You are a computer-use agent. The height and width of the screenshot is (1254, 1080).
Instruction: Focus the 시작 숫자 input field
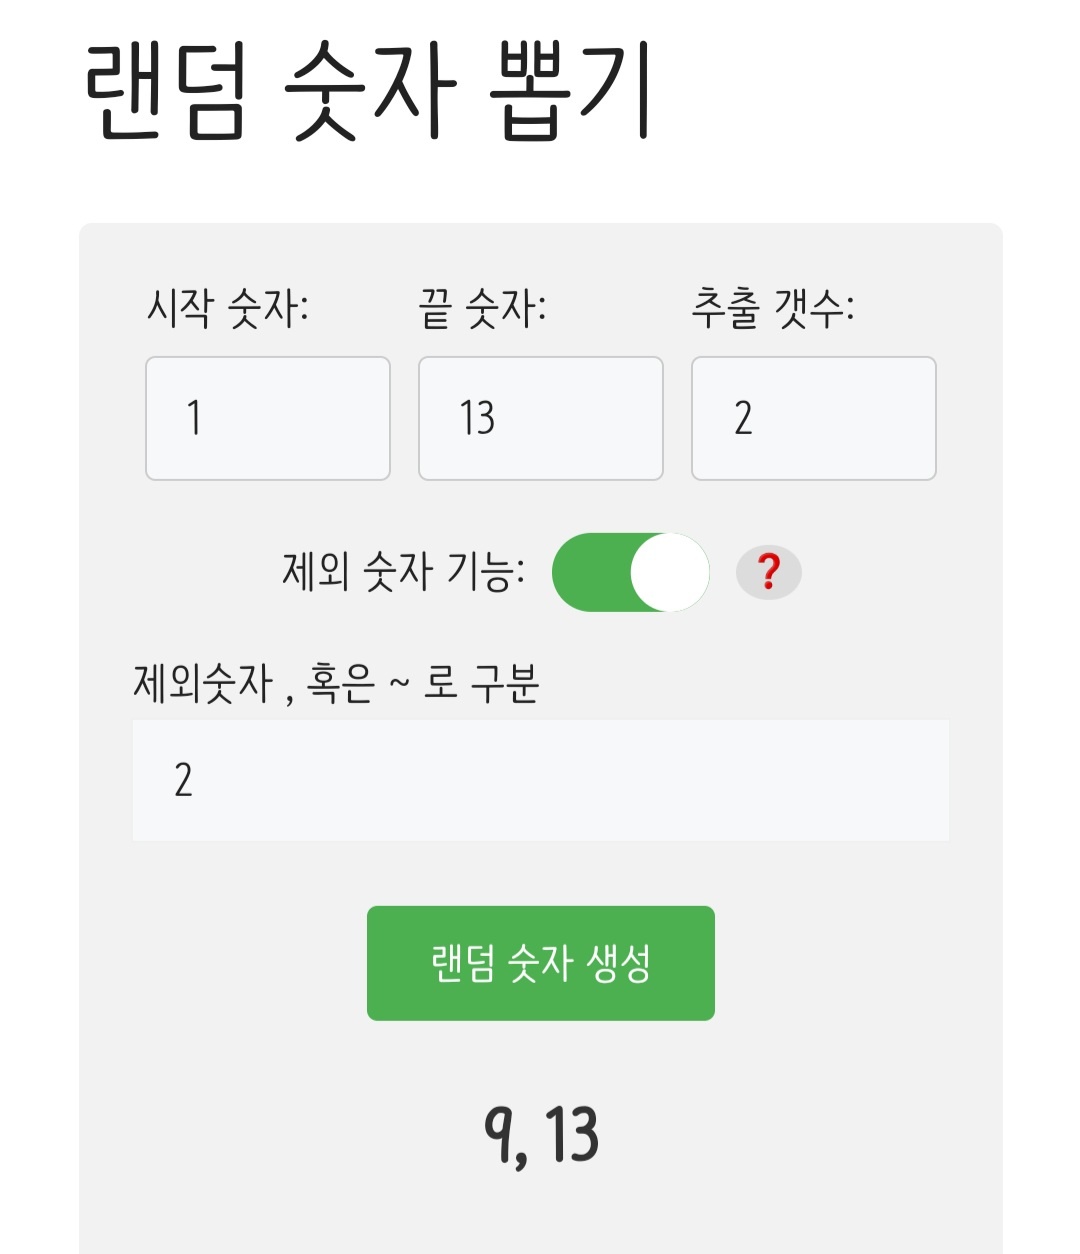pos(268,418)
